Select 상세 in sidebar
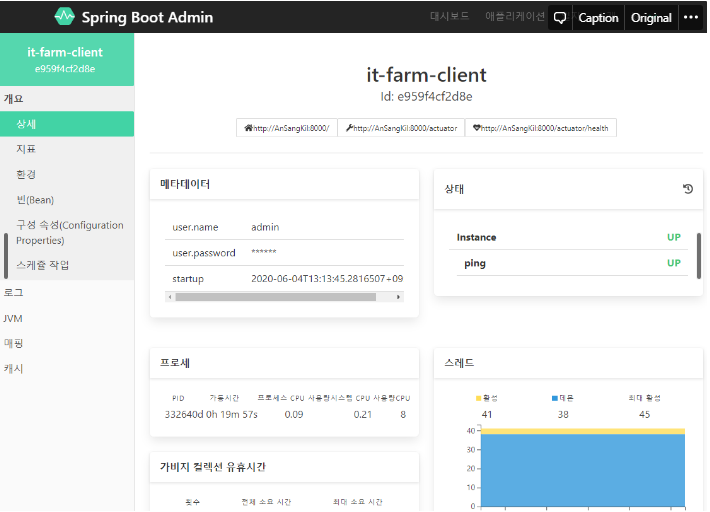This screenshot has height=512, width=710. tap(67, 124)
